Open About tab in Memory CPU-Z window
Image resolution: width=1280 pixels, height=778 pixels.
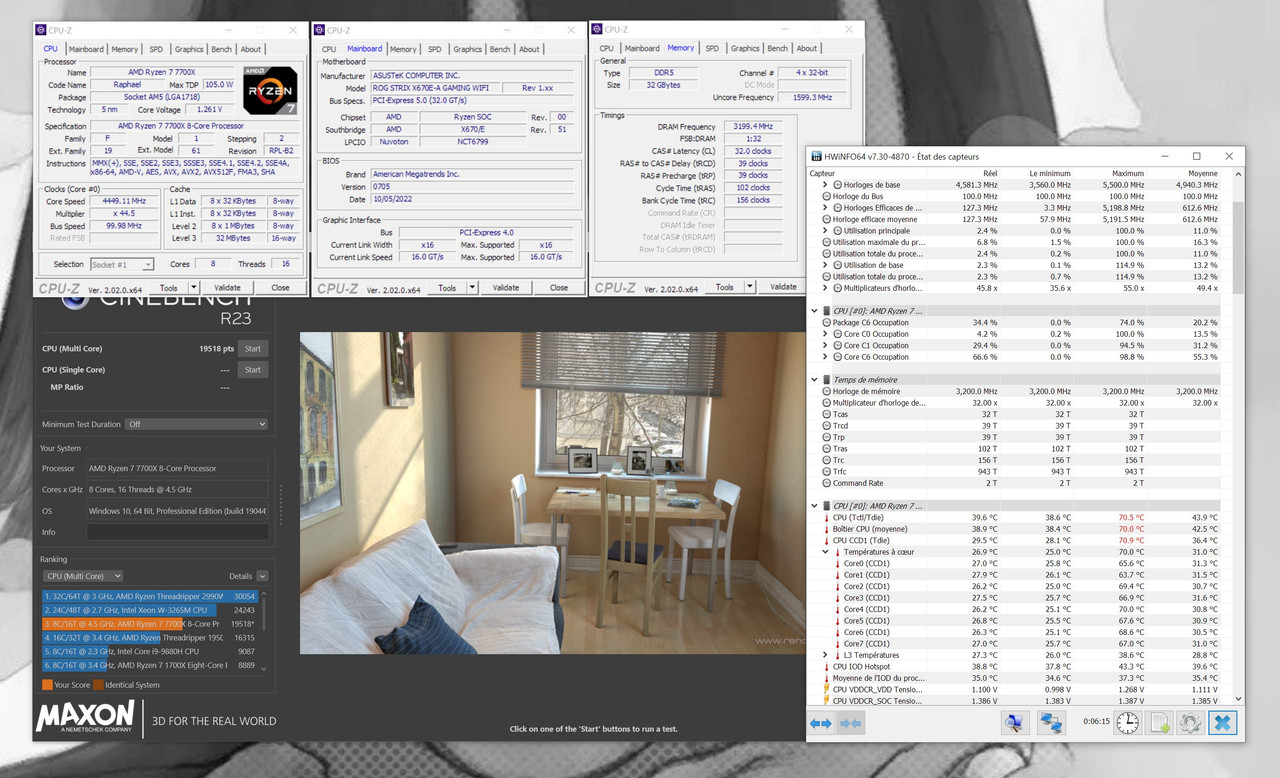(807, 48)
